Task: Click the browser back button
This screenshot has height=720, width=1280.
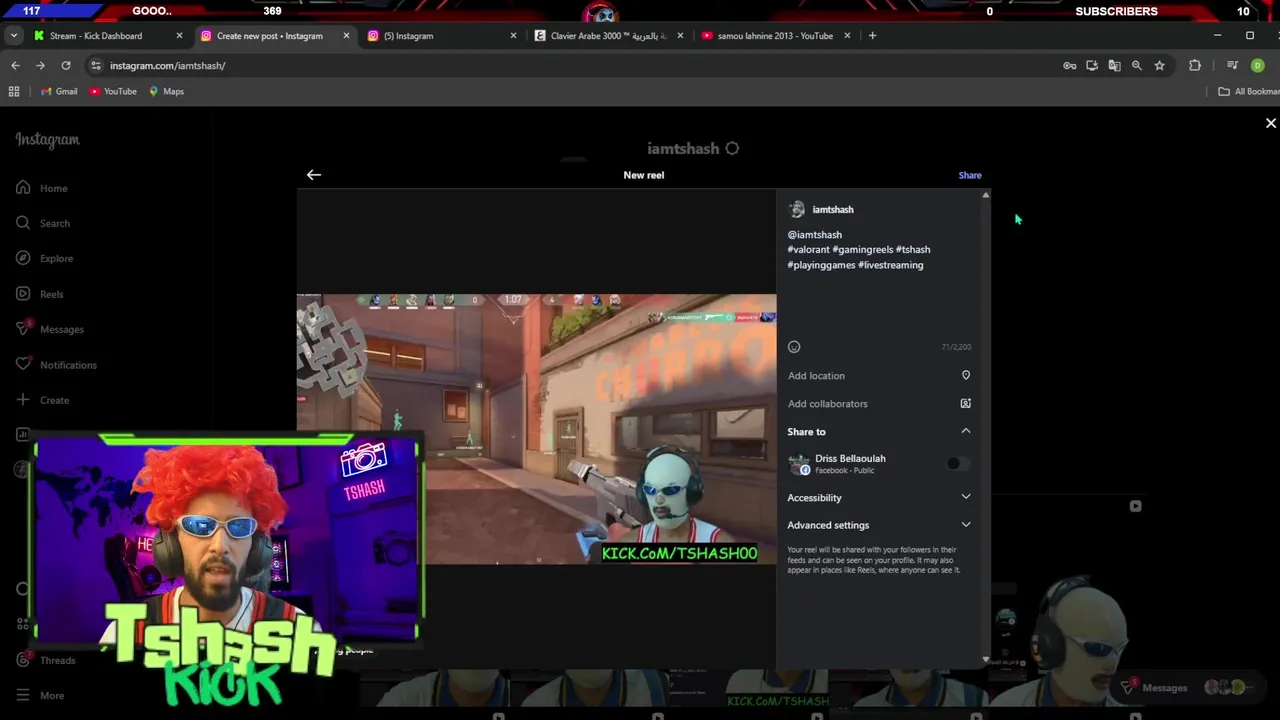Action: (15, 65)
